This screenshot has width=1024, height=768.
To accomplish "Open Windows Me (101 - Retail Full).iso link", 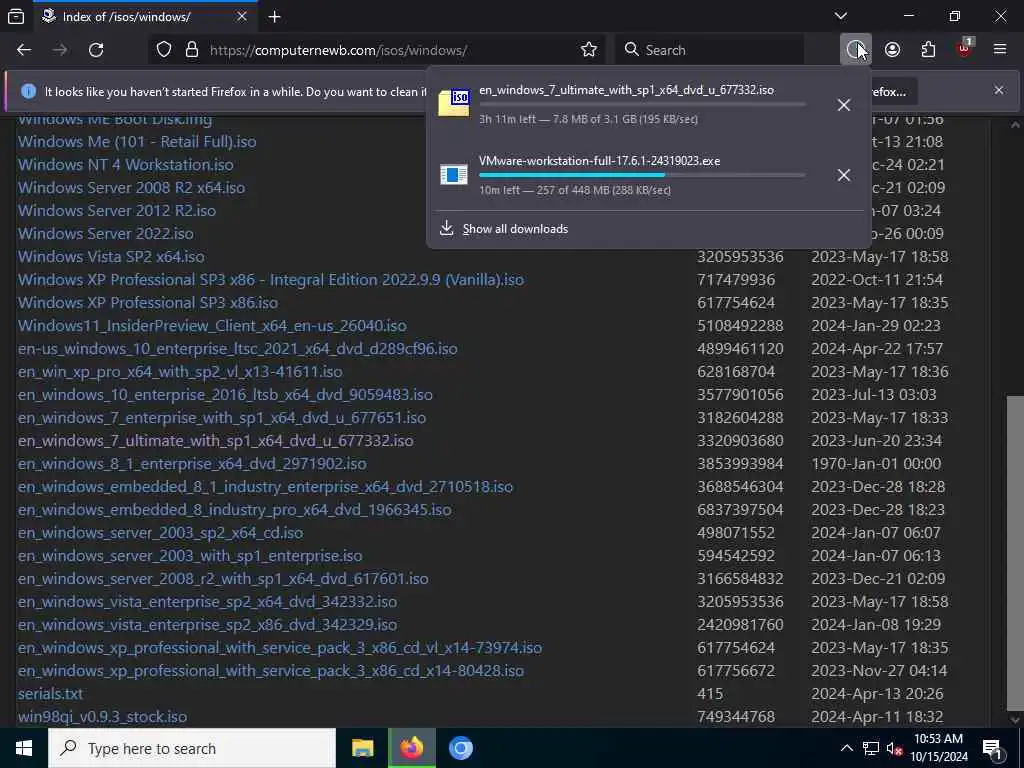I will pos(137,142).
